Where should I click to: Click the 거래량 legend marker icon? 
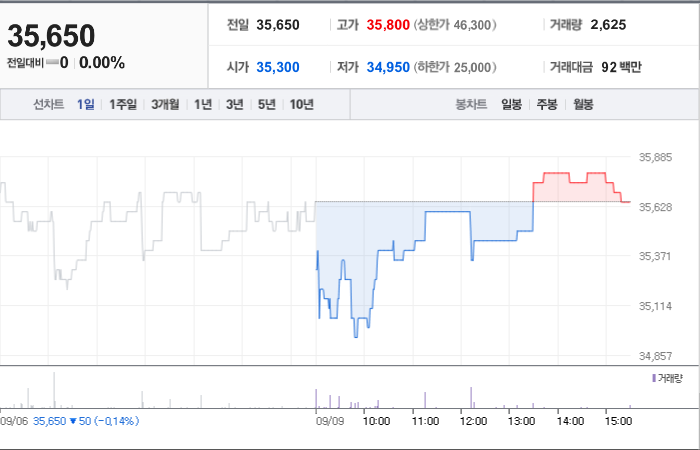tap(654, 379)
